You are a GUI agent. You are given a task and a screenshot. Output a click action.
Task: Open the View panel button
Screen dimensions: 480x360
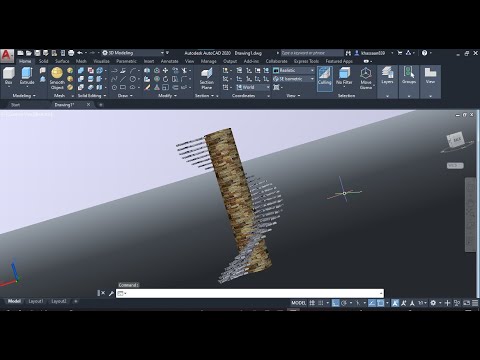click(x=430, y=81)
